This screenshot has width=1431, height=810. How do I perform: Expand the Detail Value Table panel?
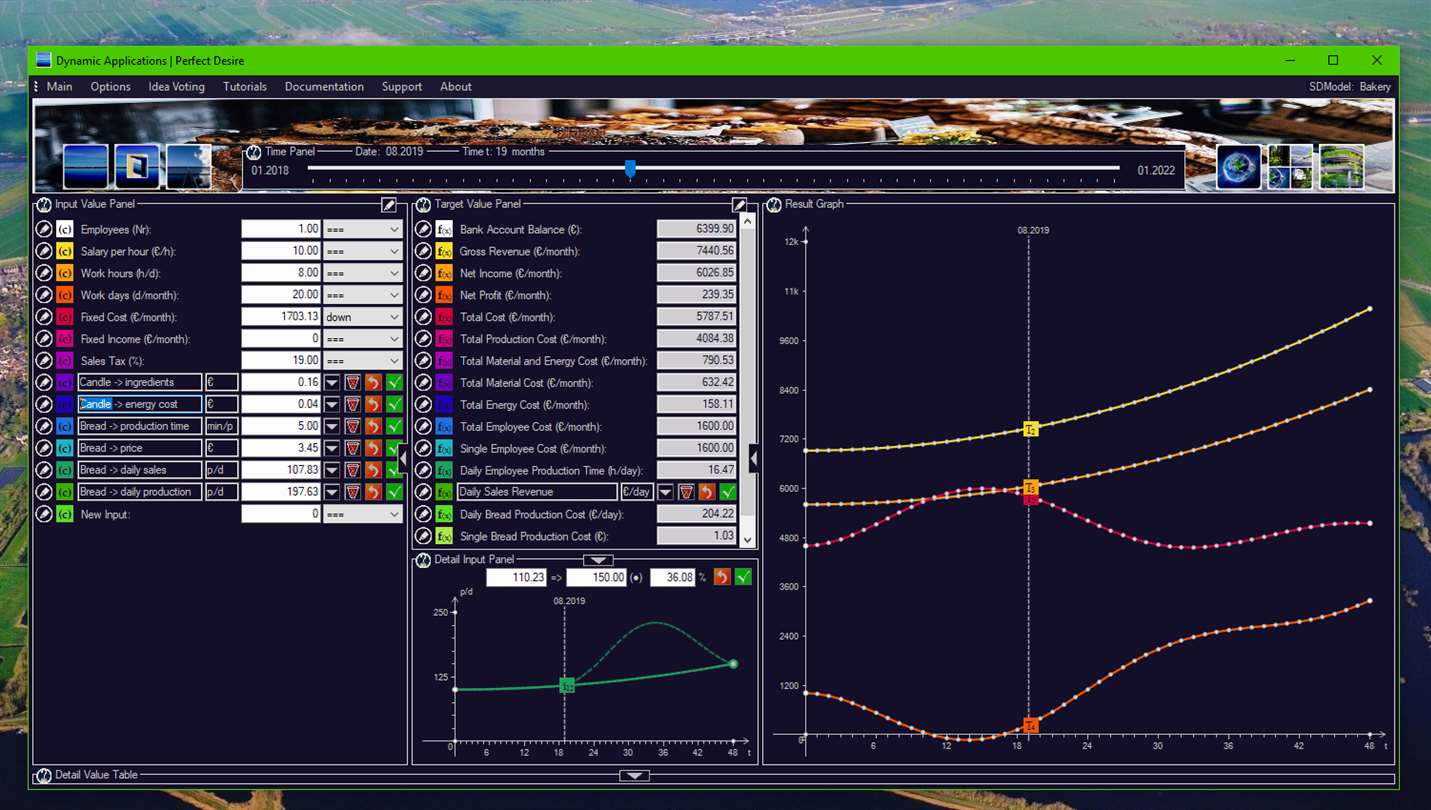(x=634, y=776)
